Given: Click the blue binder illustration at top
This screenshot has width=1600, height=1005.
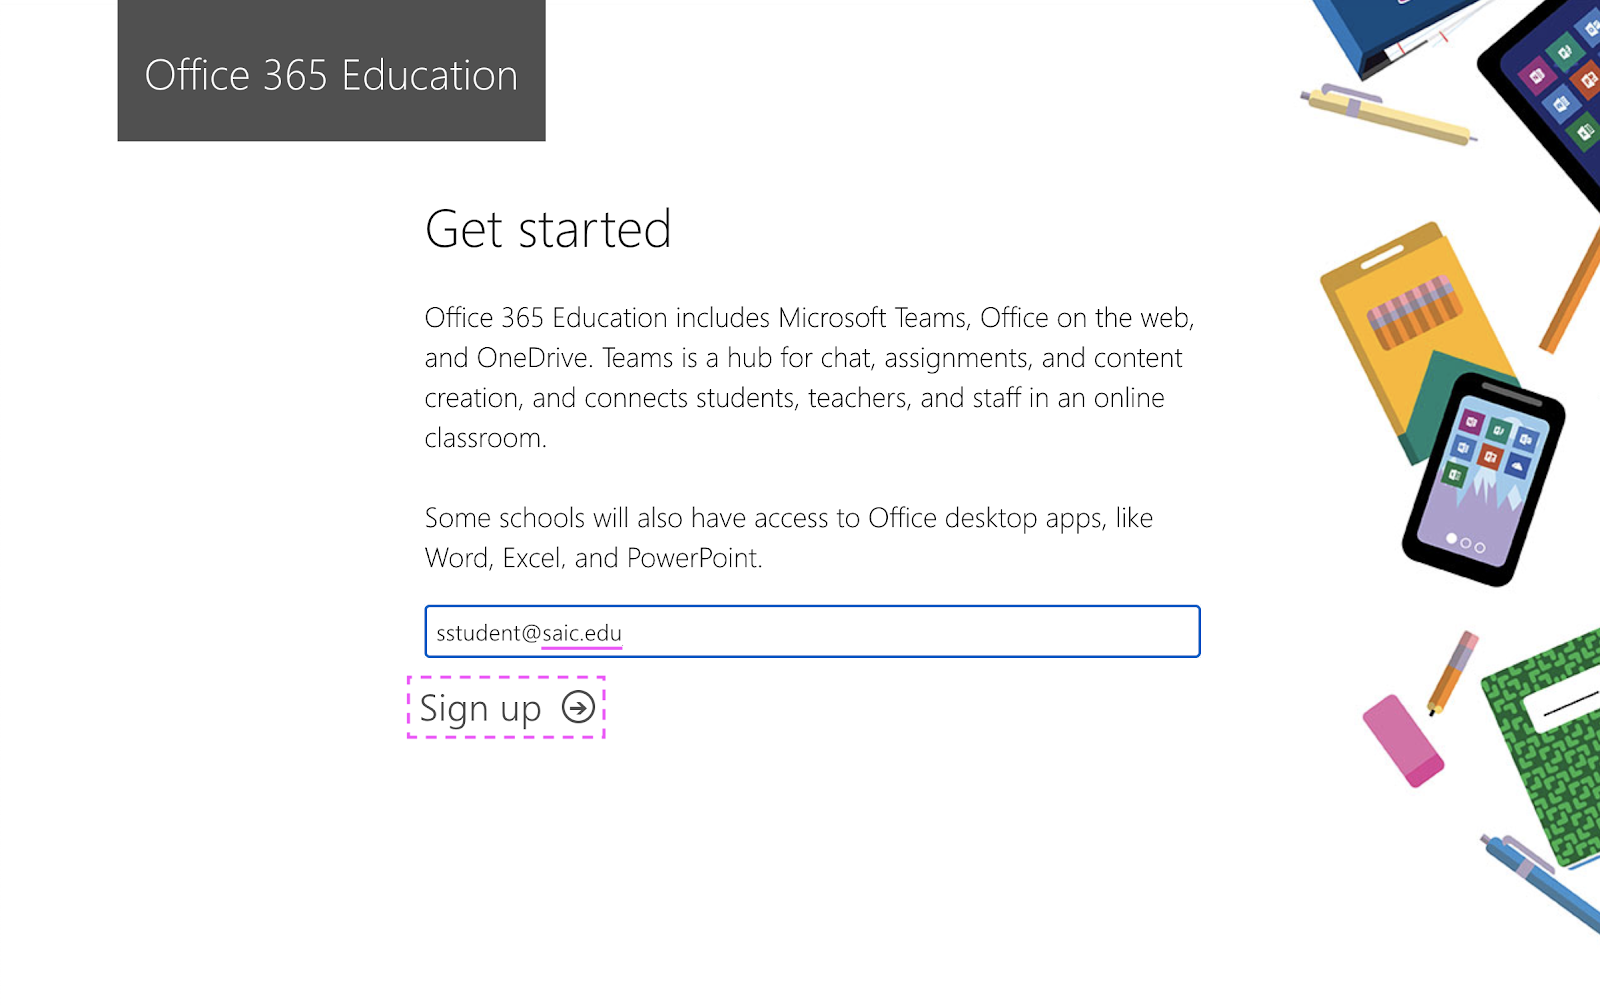Looking at the screenshot, I should pos(1395,35).
